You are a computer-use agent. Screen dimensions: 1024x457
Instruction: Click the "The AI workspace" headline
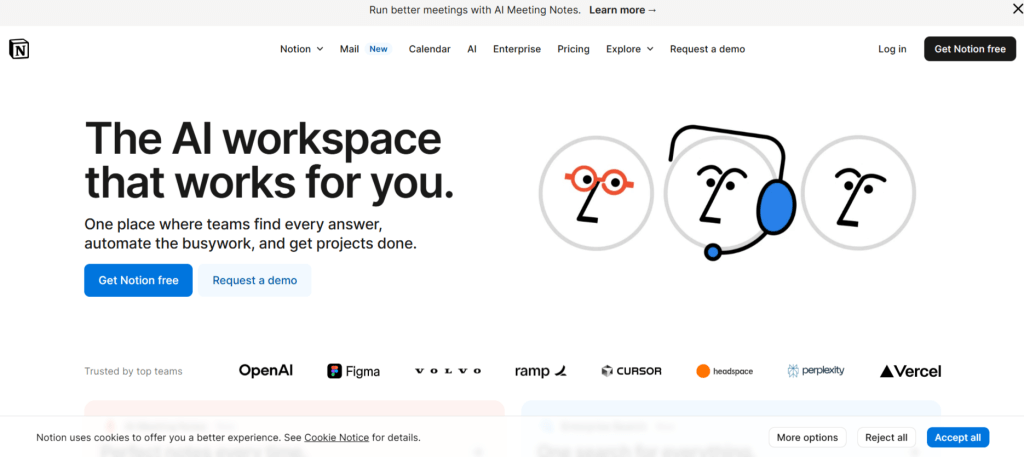click(x=263, y=138)
